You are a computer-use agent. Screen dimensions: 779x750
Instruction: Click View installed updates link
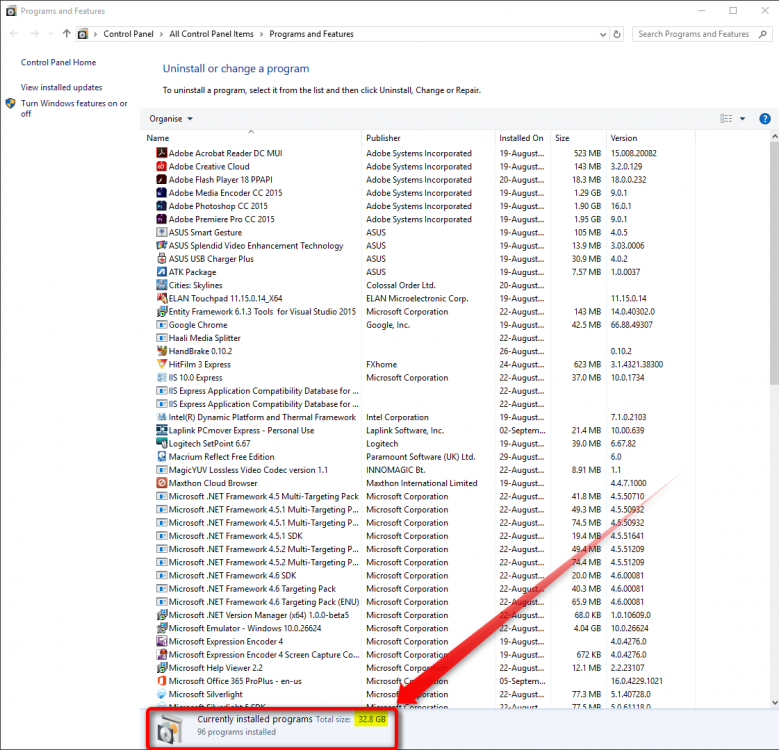[61, 88]
